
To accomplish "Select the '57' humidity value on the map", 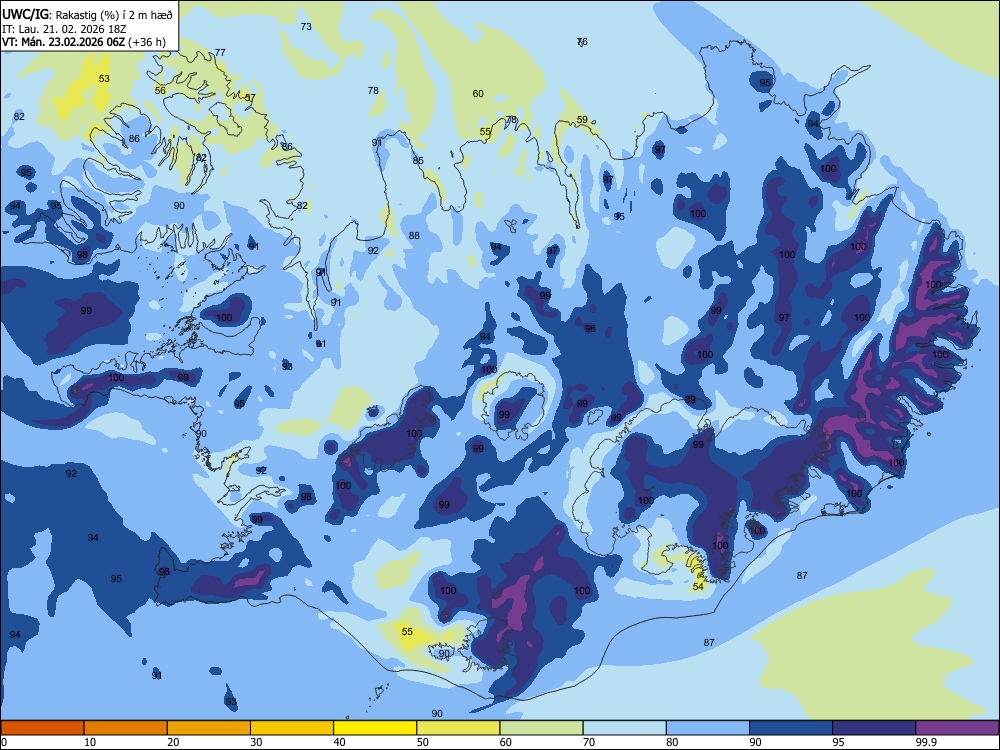I will point(250,98).
